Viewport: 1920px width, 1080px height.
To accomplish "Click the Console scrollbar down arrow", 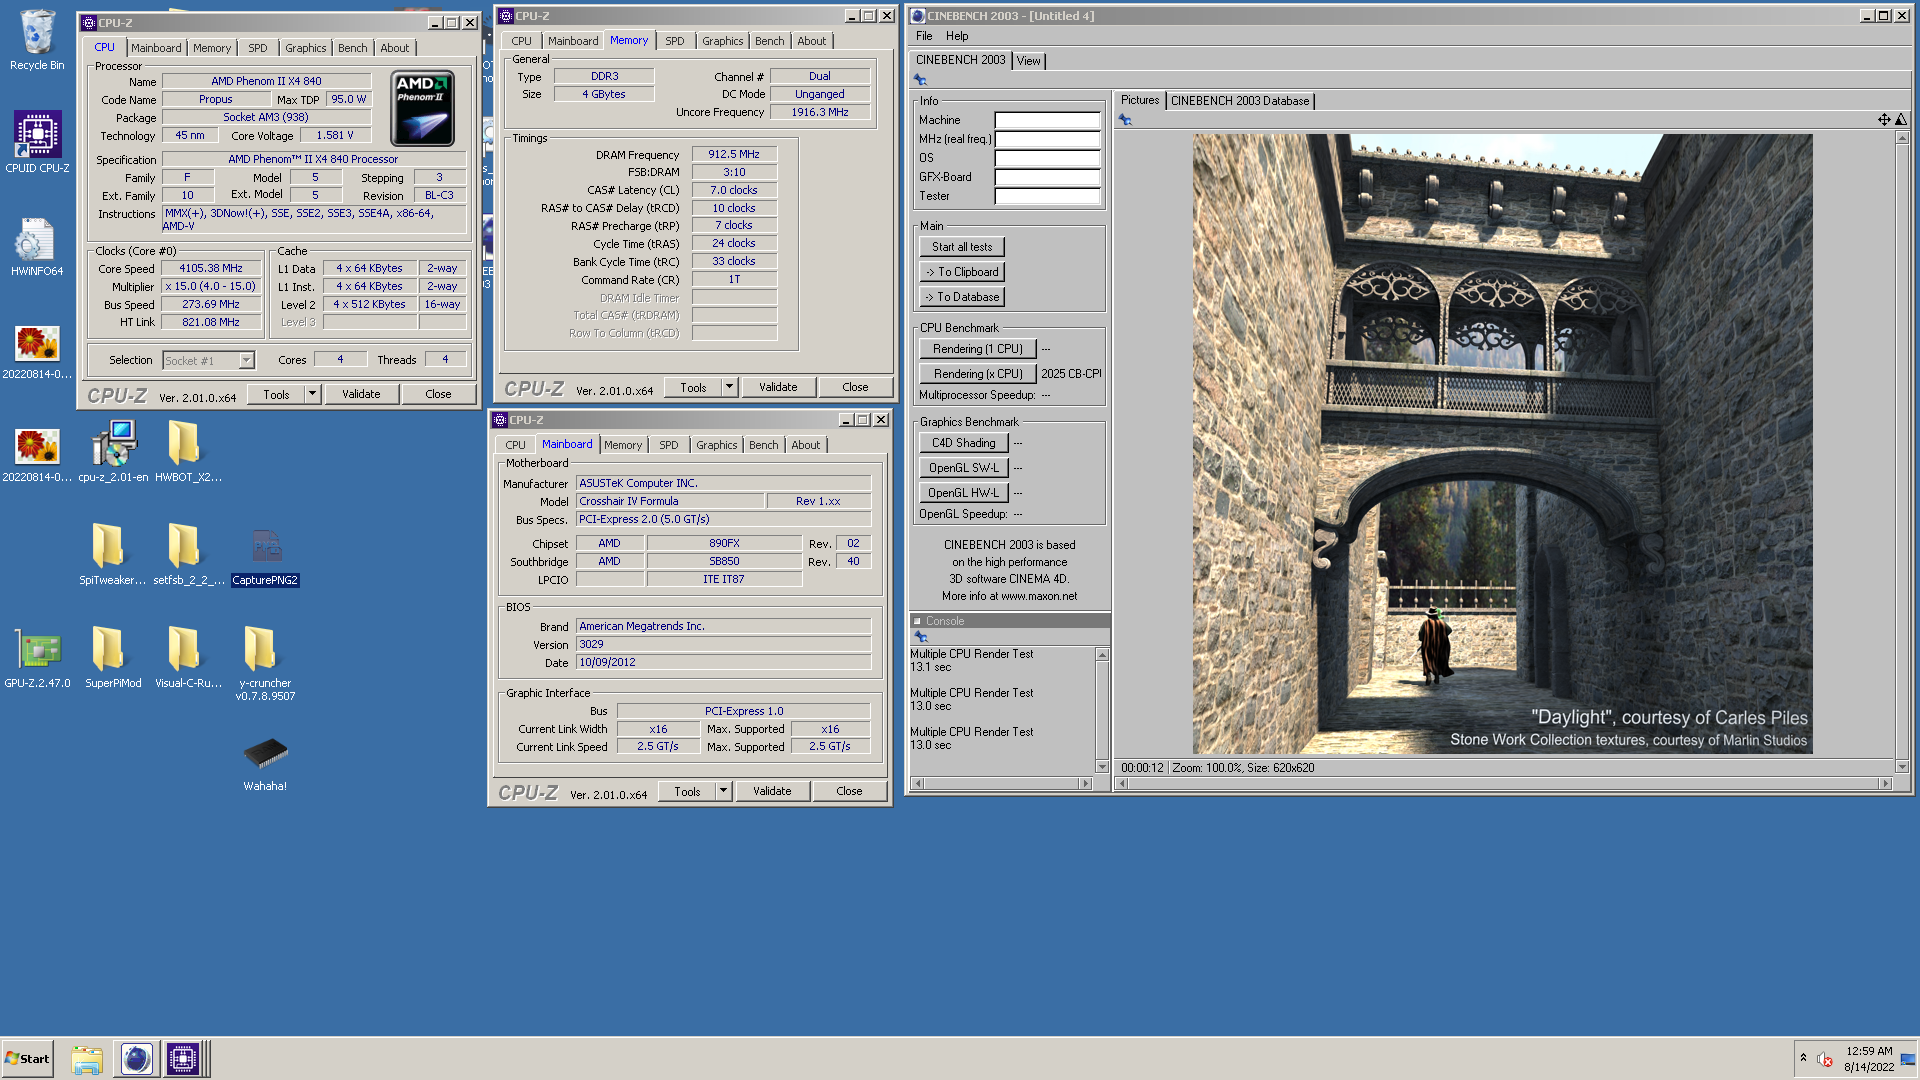I will coord(1102,767).
